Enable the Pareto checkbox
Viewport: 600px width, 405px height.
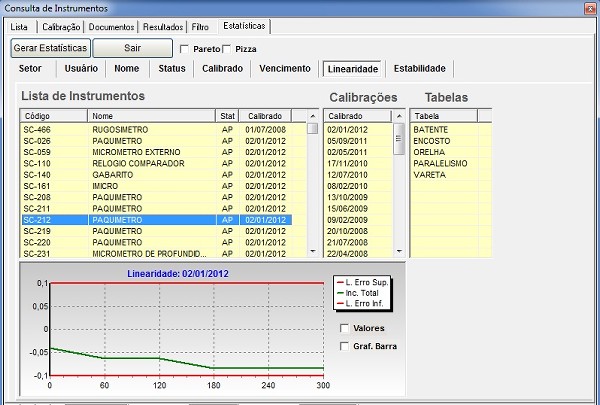coord(184,49)
